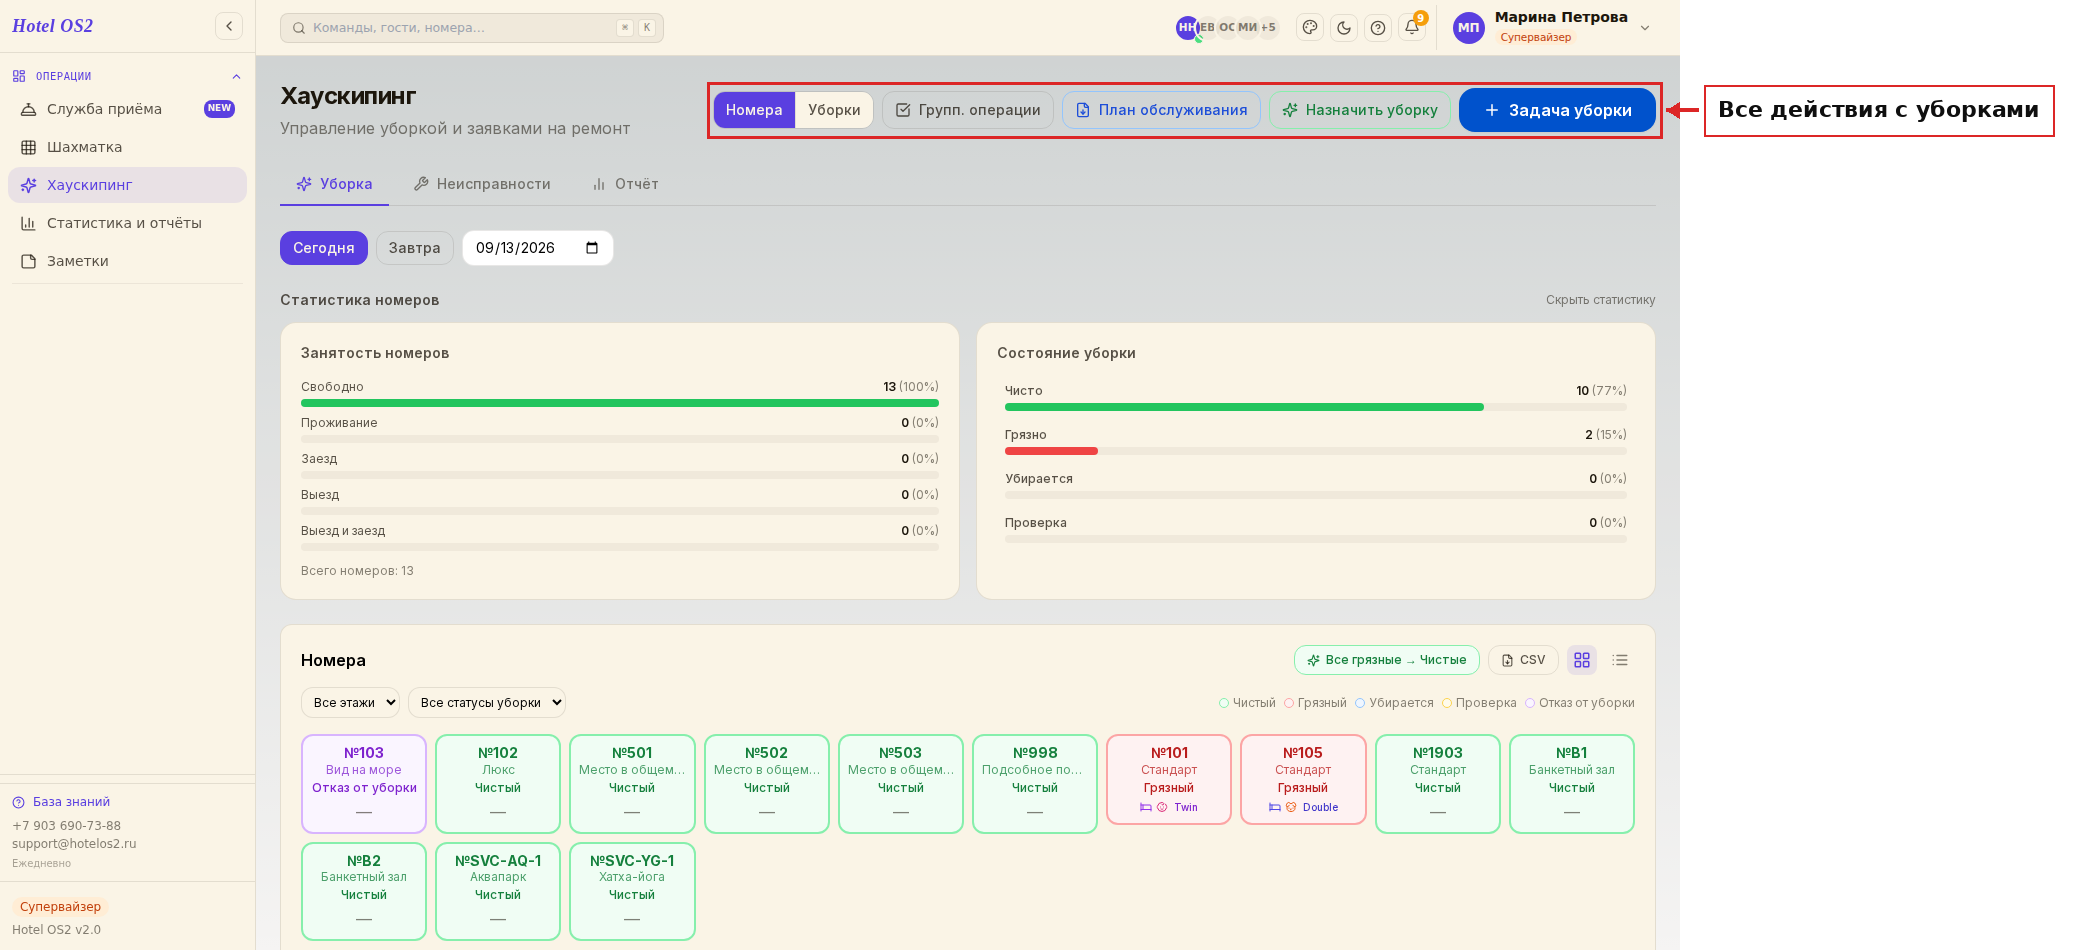The image size is (2078, 950).
Task: Switch to the Отчёт tab
Action: coord(625,184)
